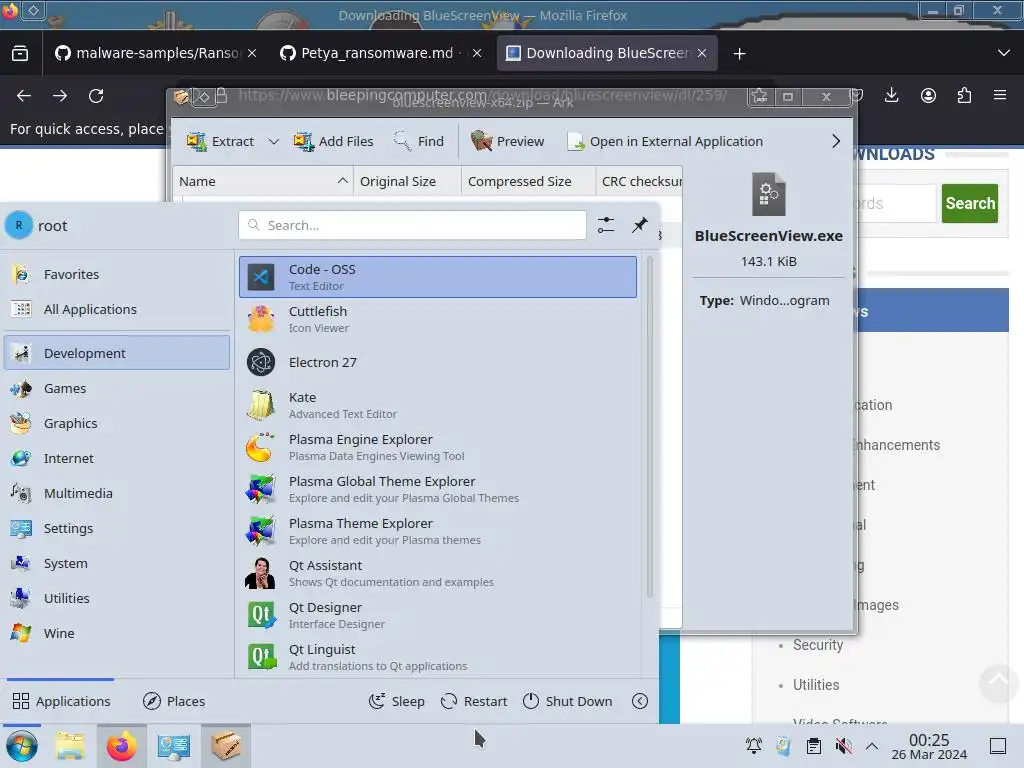Expand the list all tabs dropdown
The image size is (1024, 768).
pyautogui.click(x=1004, y=53)
